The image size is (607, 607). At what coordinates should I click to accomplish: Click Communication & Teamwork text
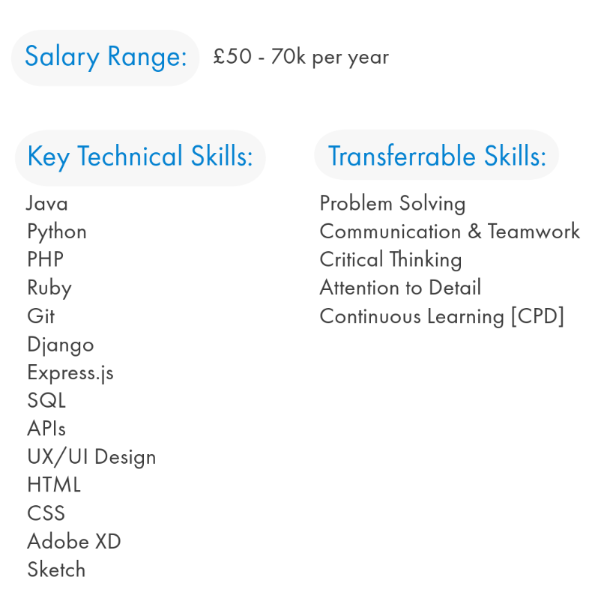click(x=450, y=231)
